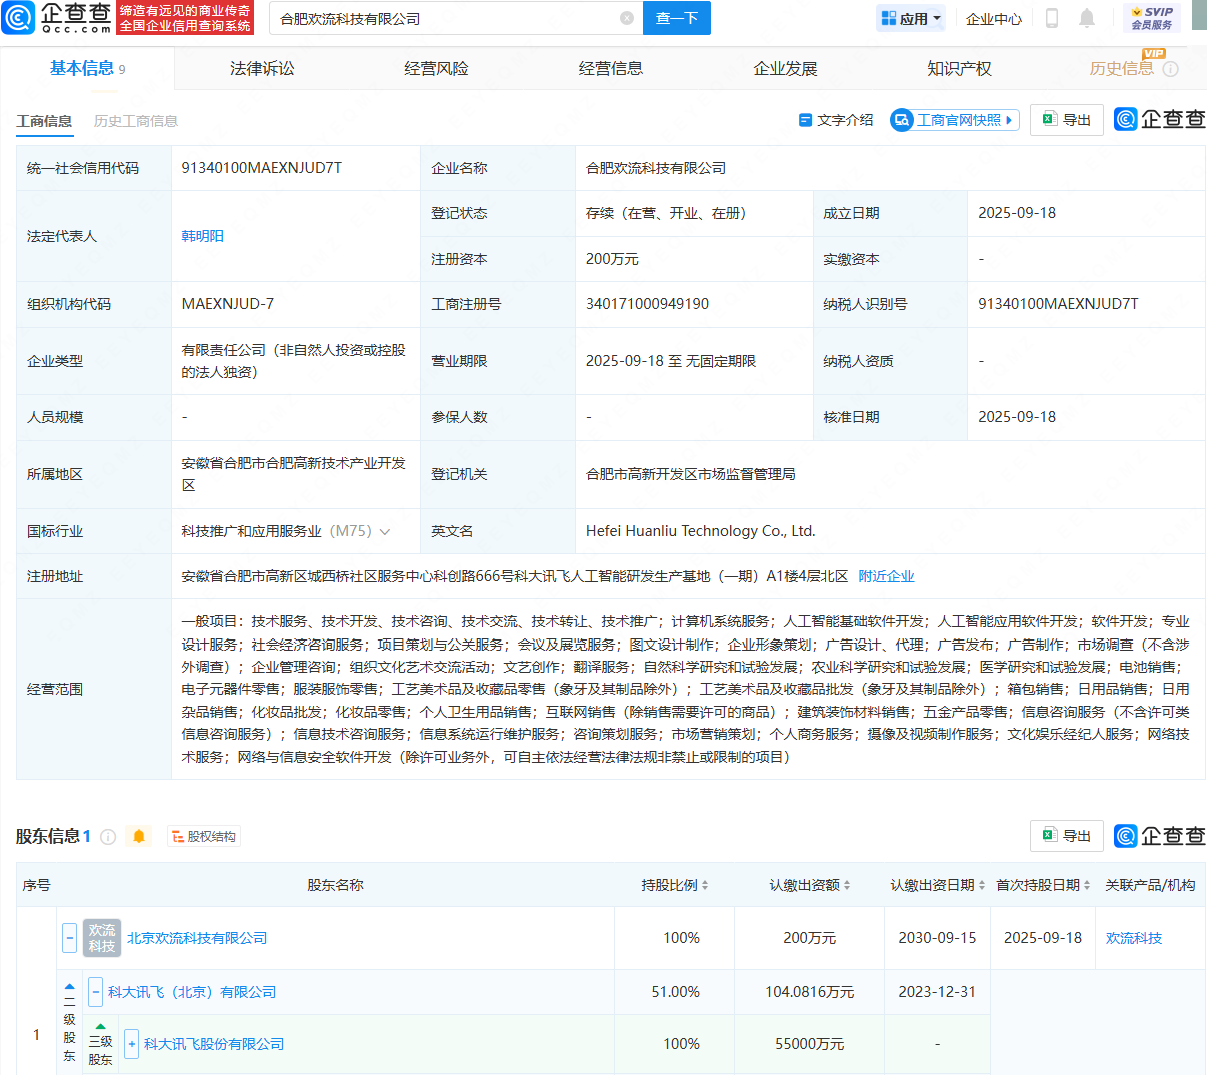Sort by 持股比例 column

(675, 885)
